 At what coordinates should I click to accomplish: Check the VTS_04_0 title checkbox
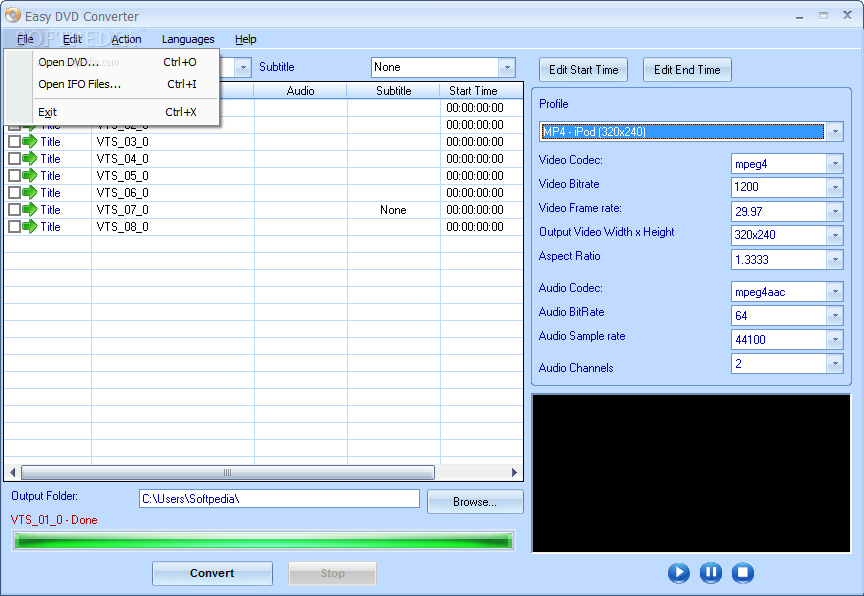pos(14,159)
